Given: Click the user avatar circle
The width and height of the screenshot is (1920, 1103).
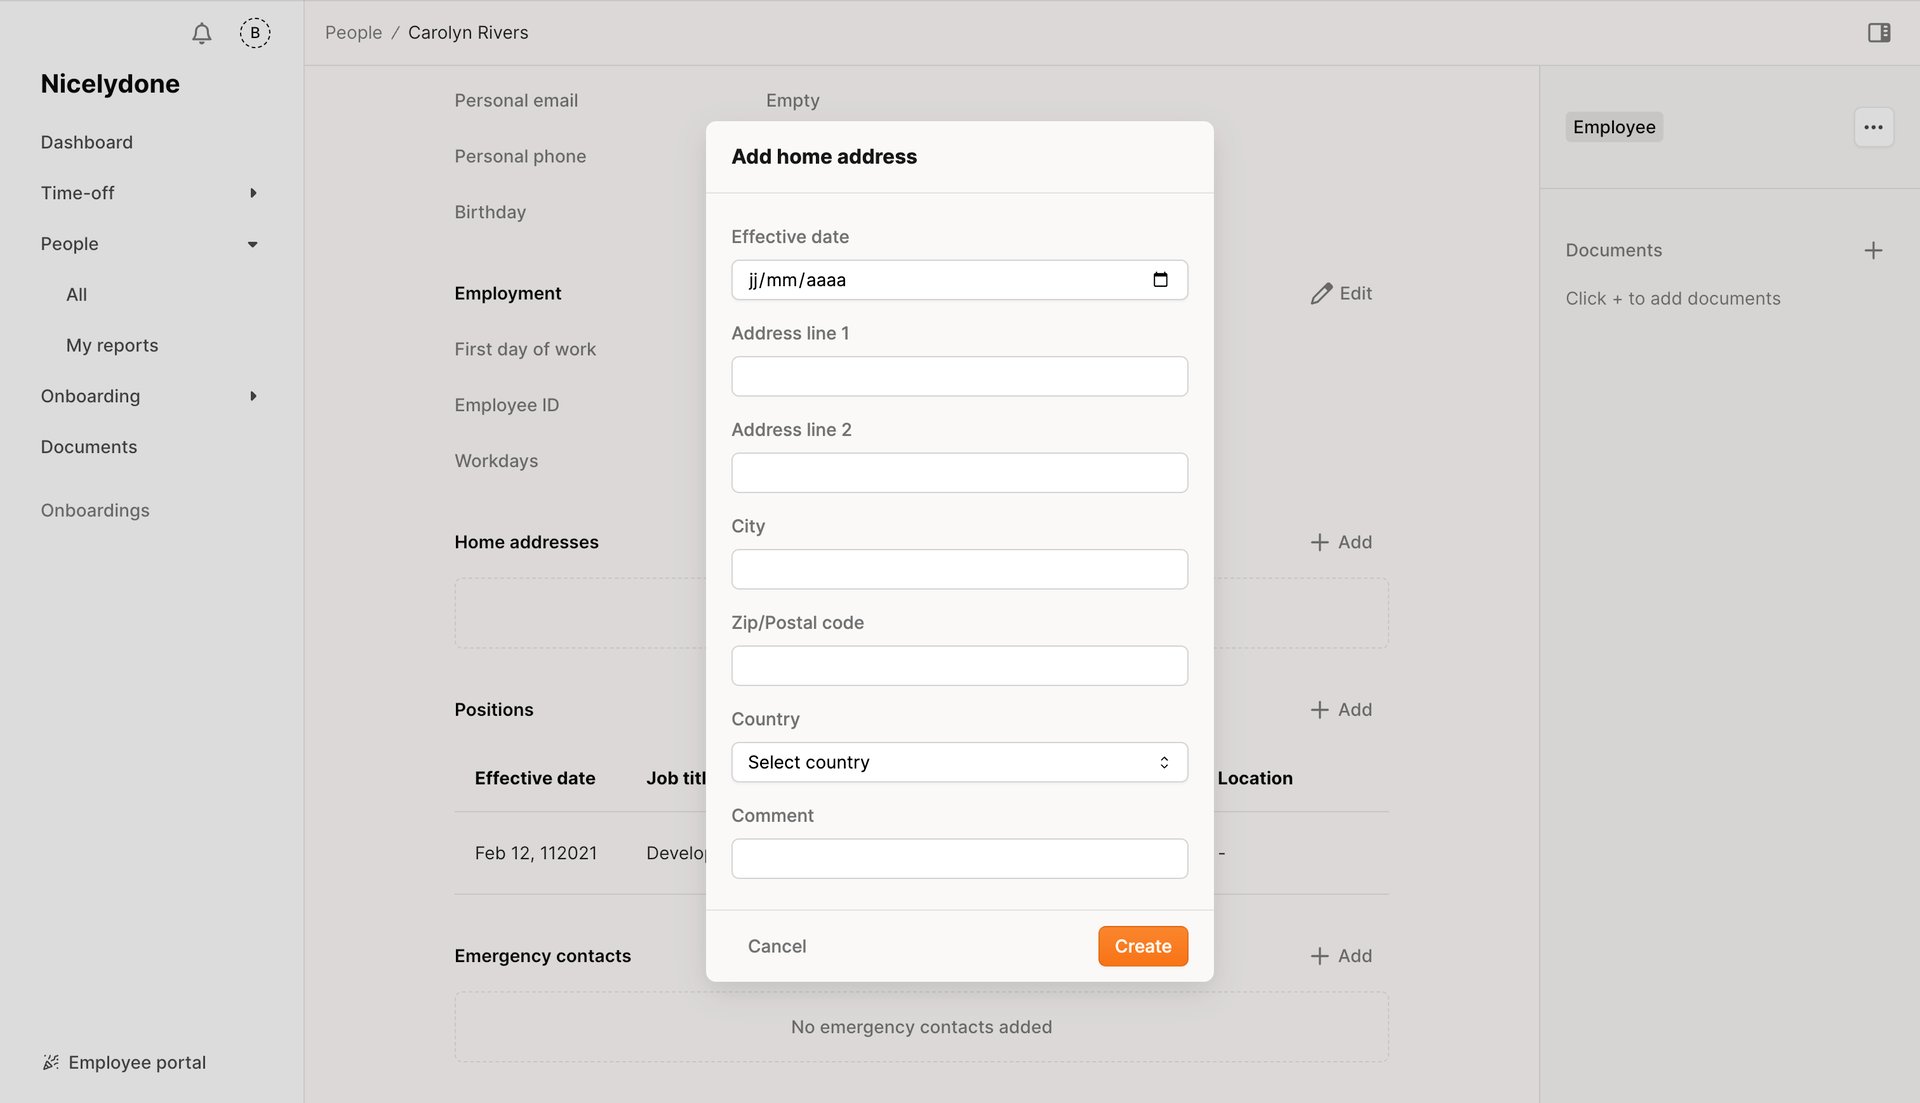Looking at the screenshot, I should 255,32.
